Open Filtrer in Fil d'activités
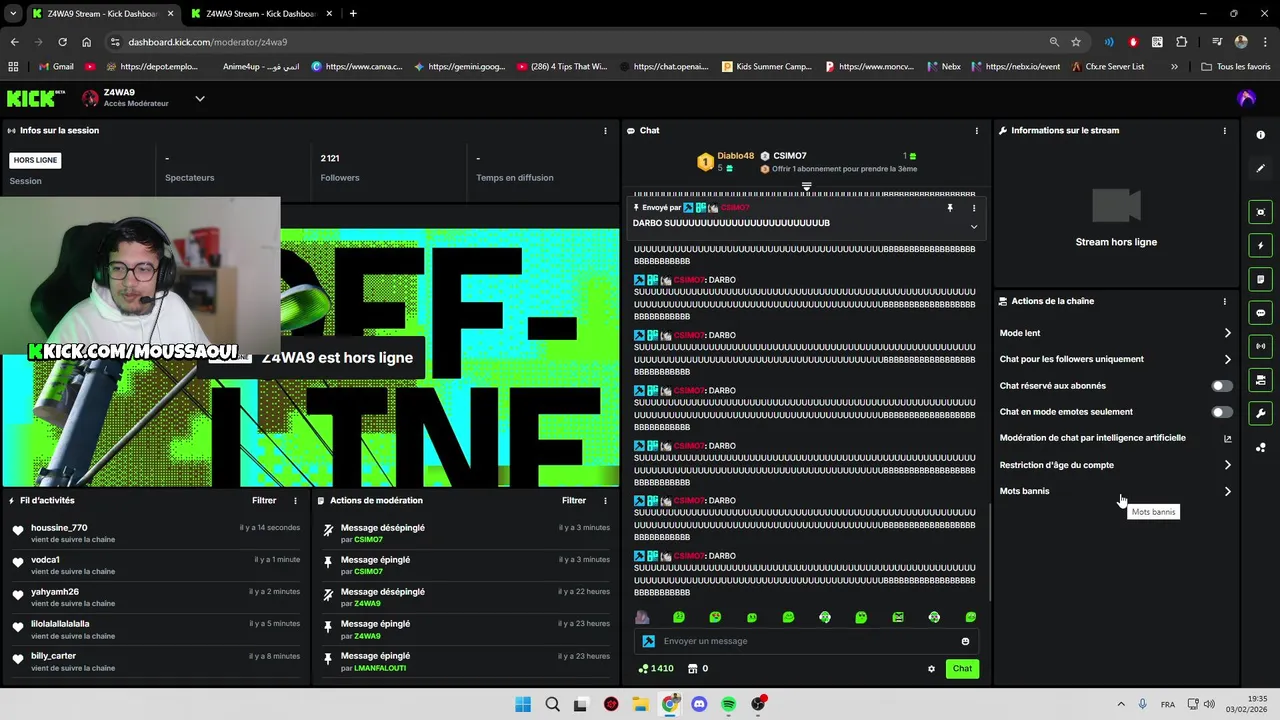Image resolution: width=1280 pixels, height=720 pixels. click(264, 501)
